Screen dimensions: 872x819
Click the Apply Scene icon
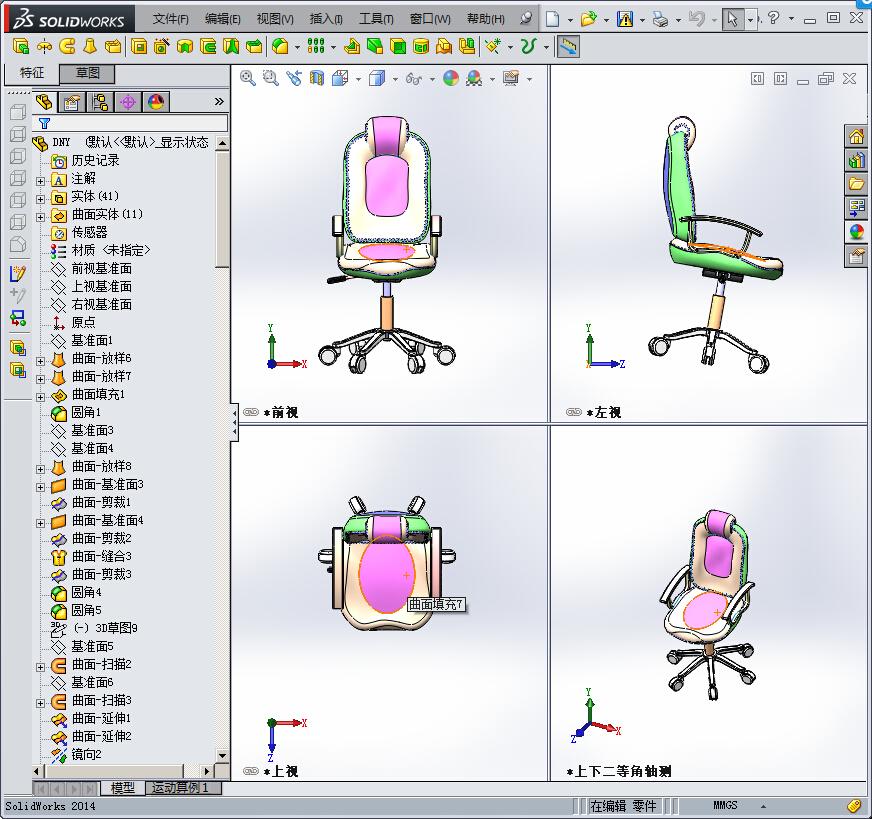[x=474, y=78]
